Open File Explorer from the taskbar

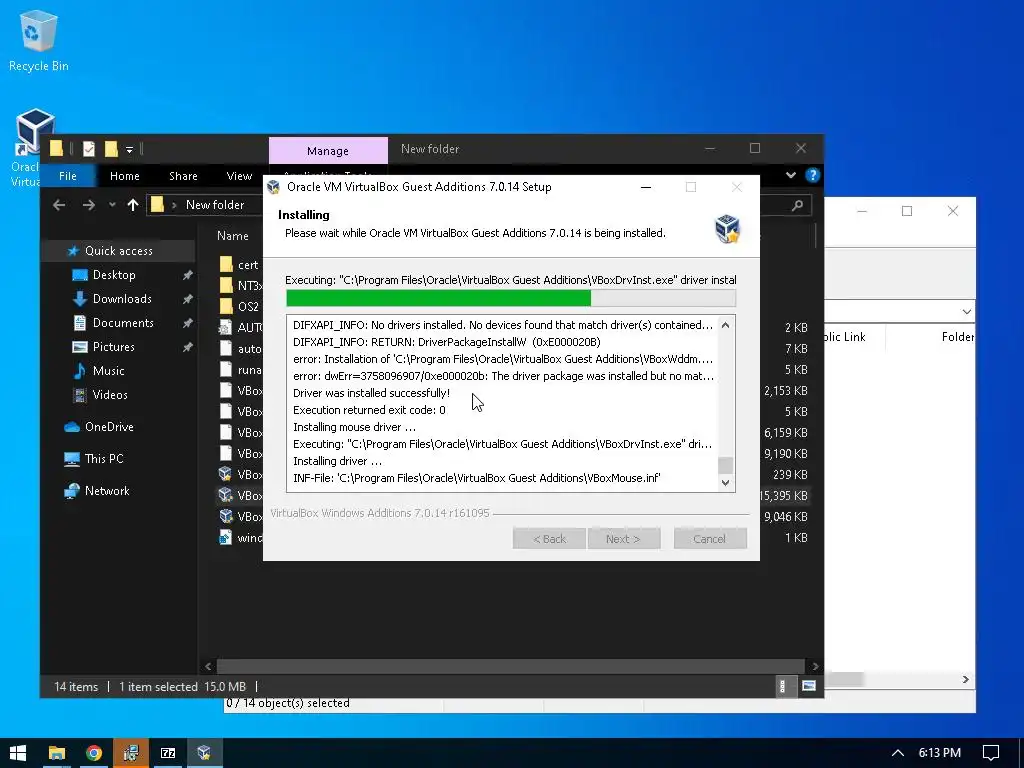57,753
